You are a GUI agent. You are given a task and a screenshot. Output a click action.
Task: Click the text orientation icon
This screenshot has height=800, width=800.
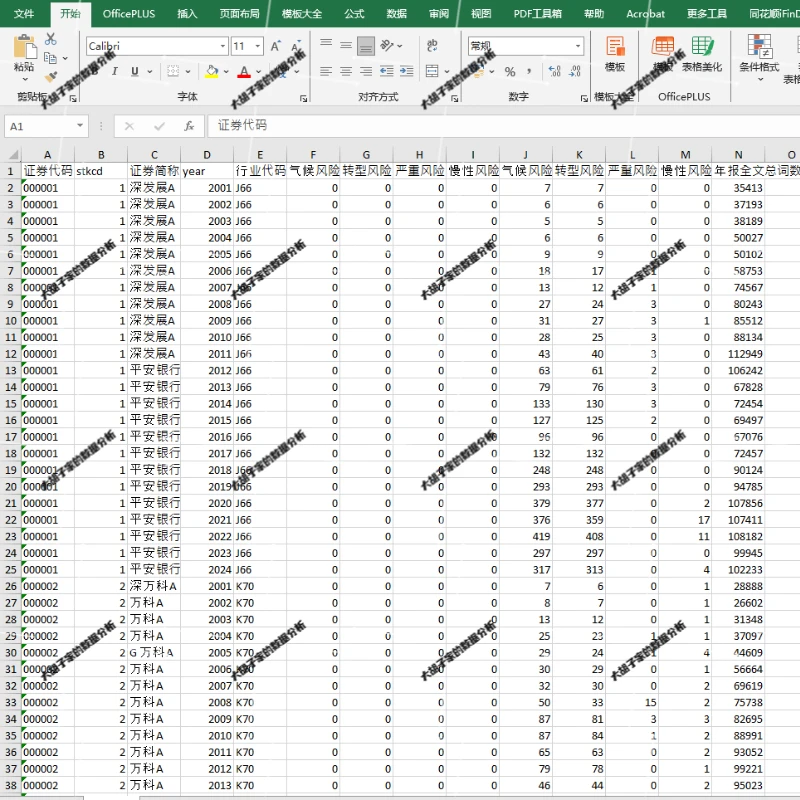pos(387,45)
